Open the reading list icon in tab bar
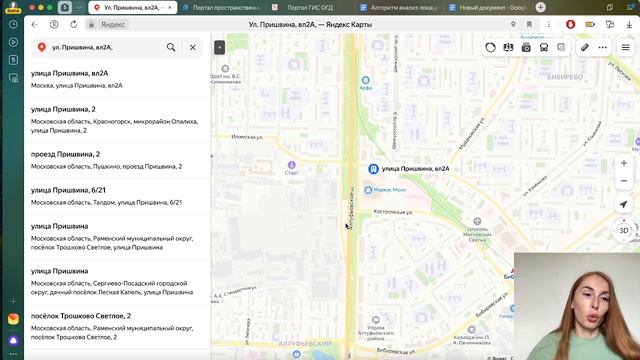The height and width of the screenshot is (360, 640). [x=609, y=7]
